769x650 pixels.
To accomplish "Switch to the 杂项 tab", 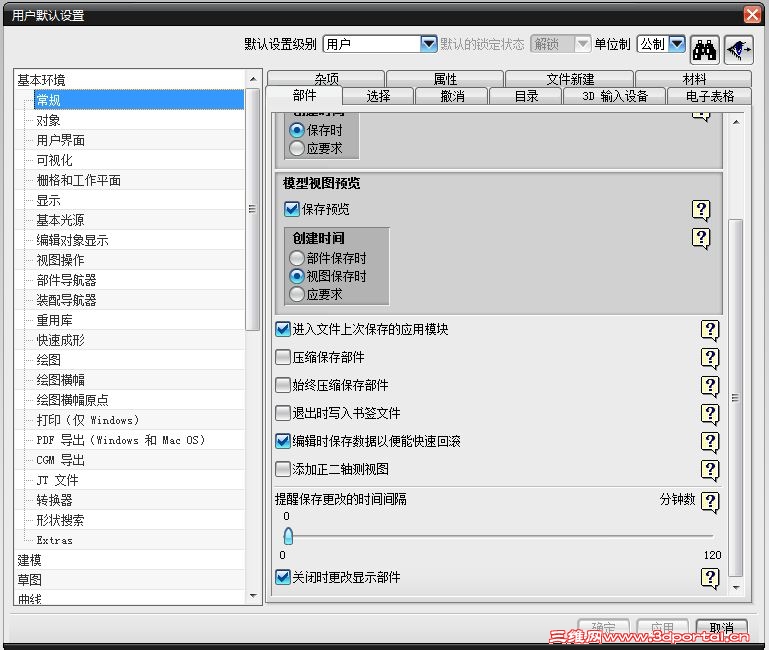I will point(326,78).
